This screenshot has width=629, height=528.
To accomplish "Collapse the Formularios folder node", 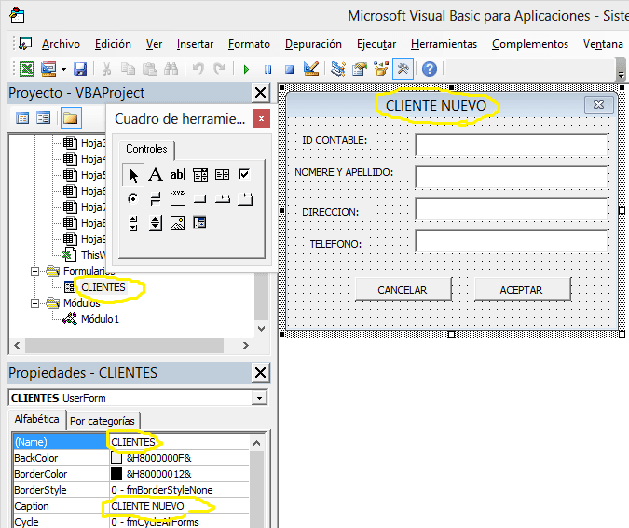I will click(x=35, y=272).
